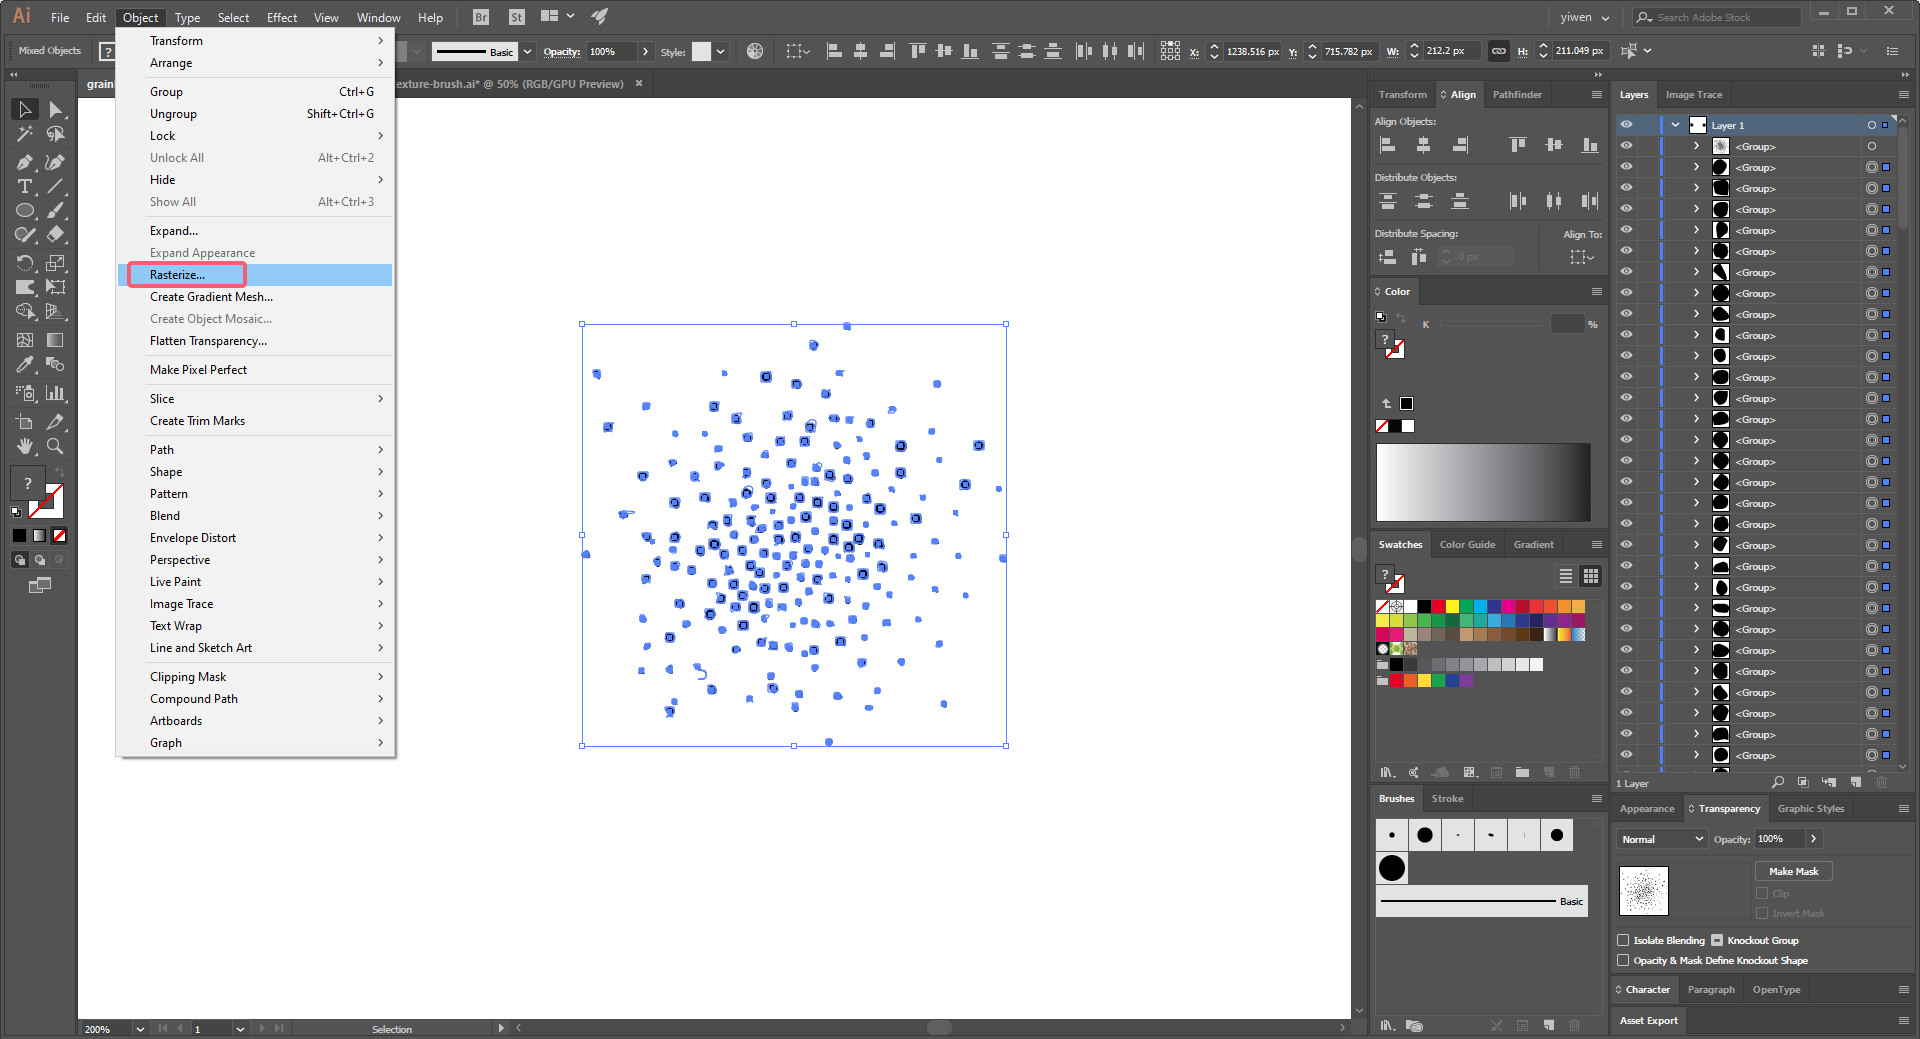The height and width of the screenshot is (1039, 1920).
Task: Open the Effect menu
Action: 282,17
